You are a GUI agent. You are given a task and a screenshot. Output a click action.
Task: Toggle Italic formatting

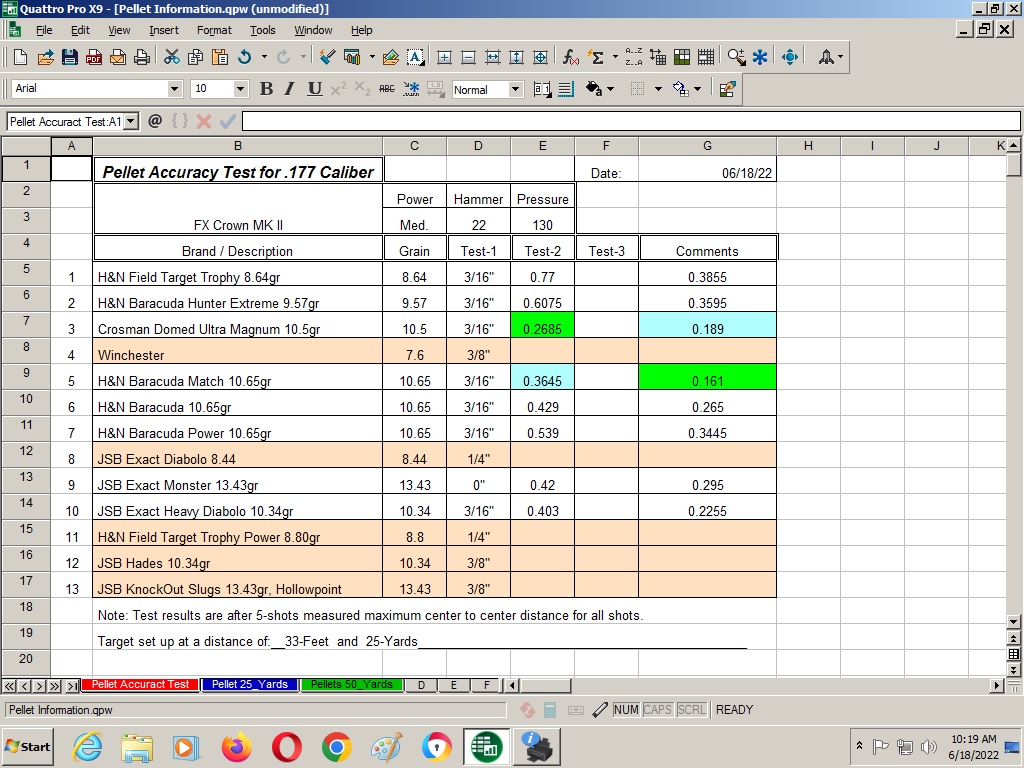click(290, 89)
